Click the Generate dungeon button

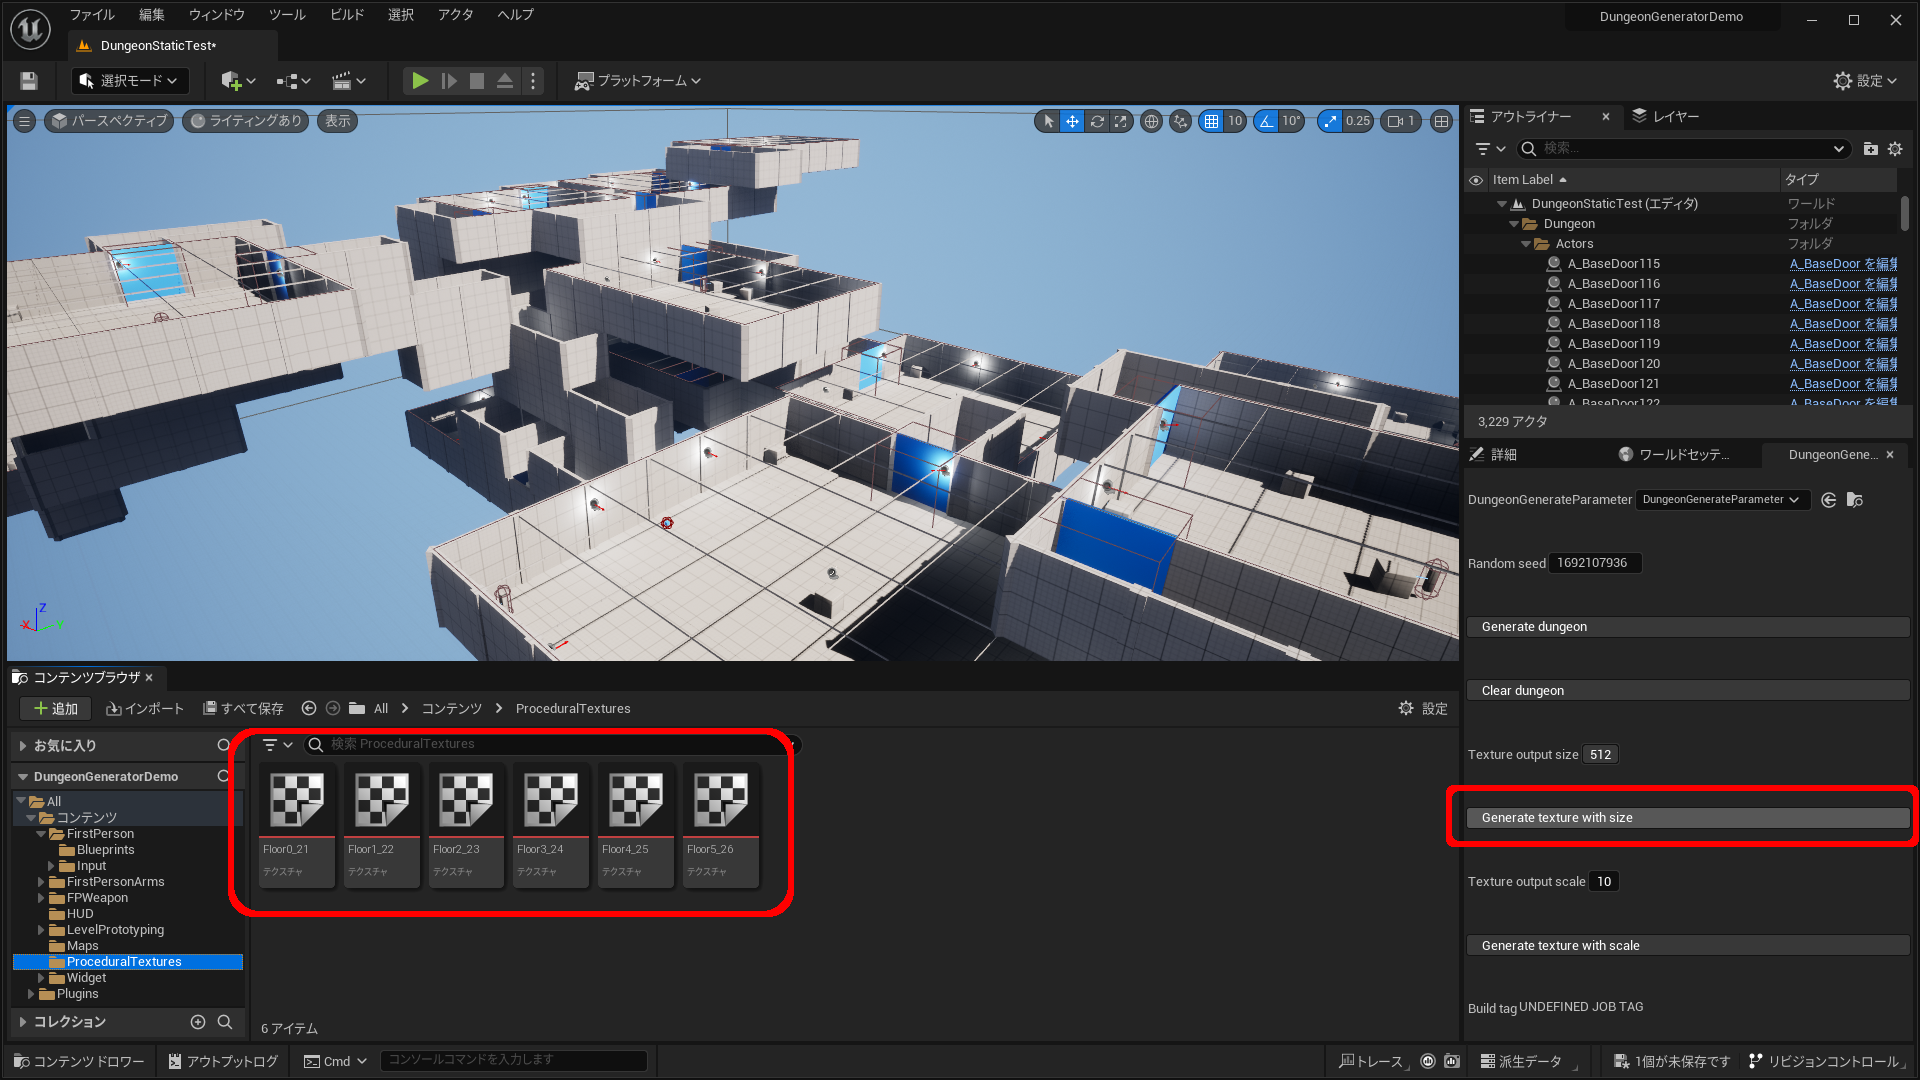point(1688,627)
